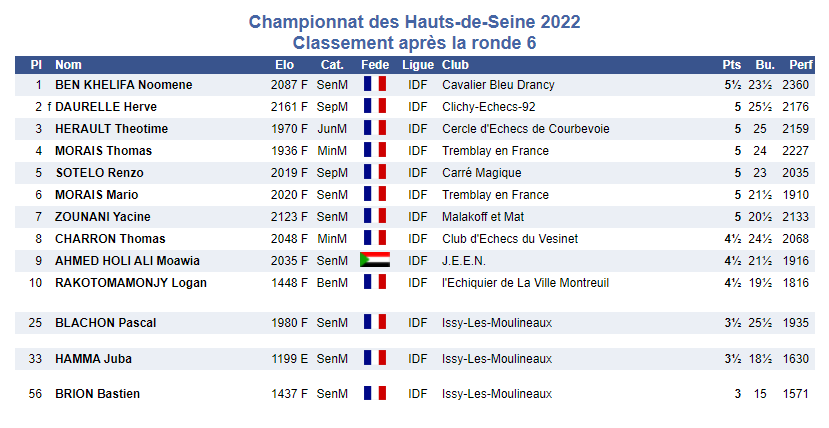829x428 pixels.
Task: Click the Perf column header
Action: pos(800,65)
